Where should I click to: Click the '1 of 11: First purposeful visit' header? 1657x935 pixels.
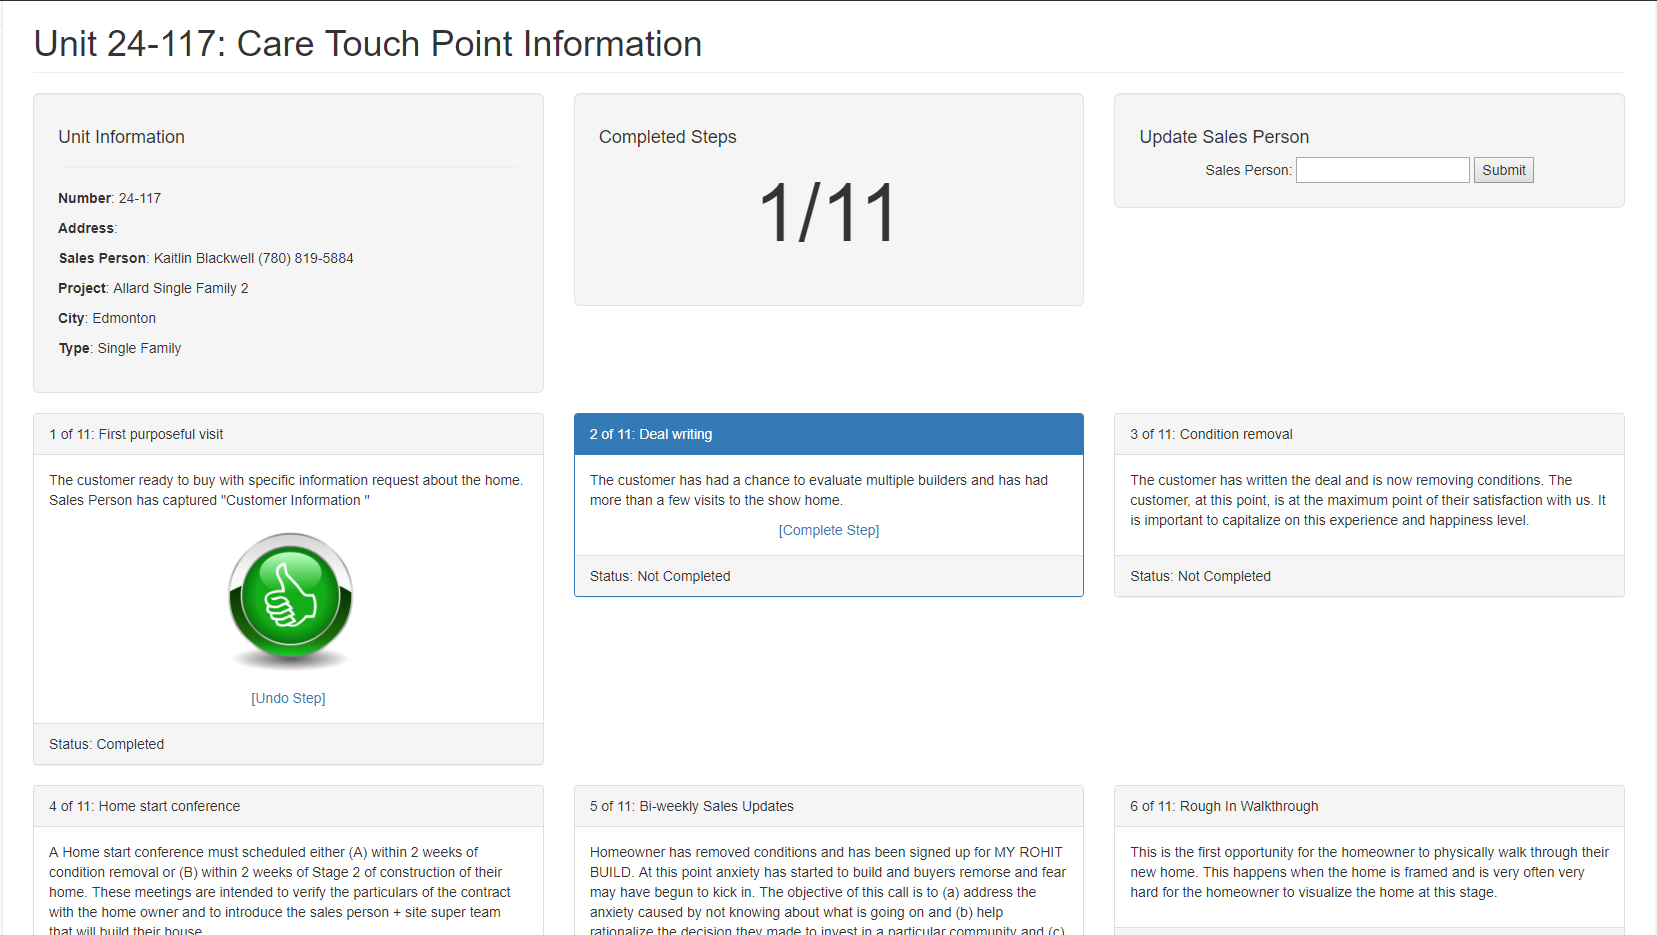[288, 434]
